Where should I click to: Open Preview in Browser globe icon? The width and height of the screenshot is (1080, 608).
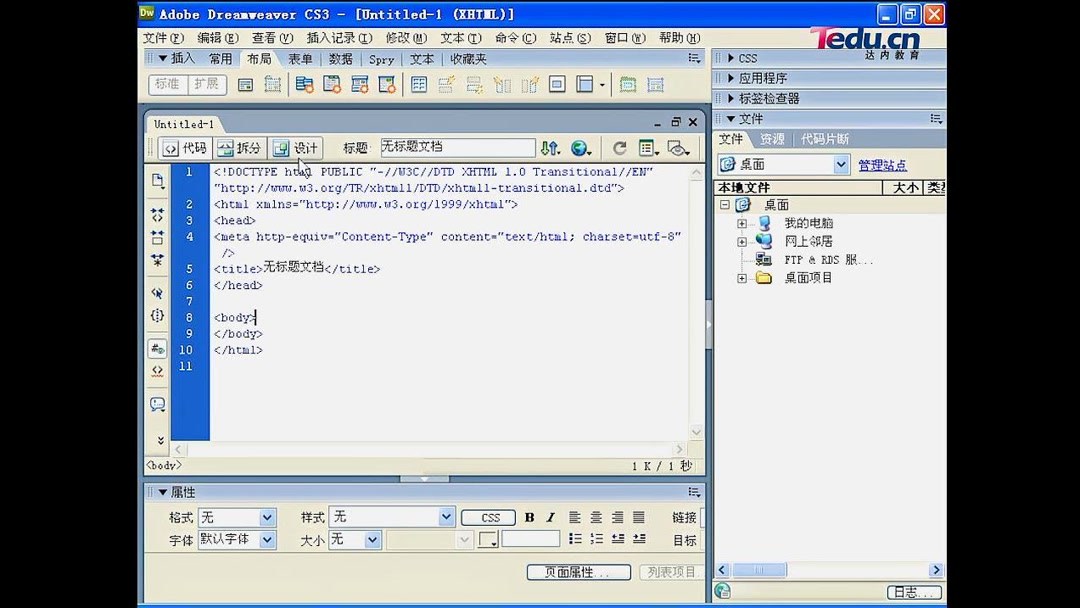pos(582,147)
